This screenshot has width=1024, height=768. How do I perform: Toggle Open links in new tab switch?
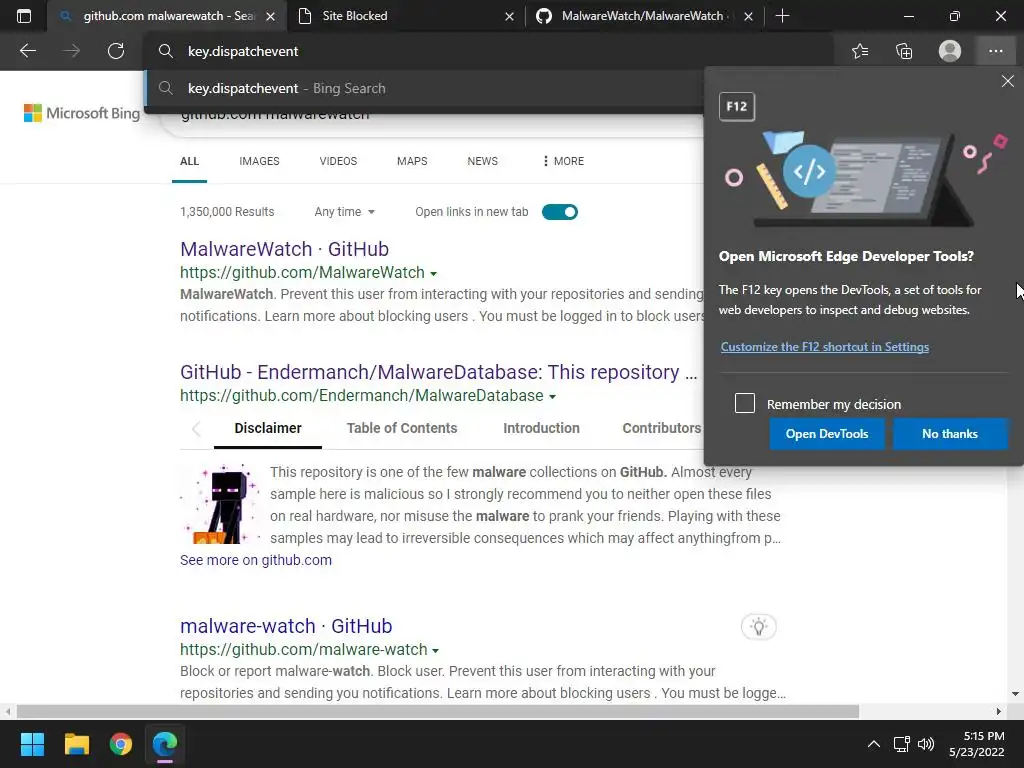(560, 212)
